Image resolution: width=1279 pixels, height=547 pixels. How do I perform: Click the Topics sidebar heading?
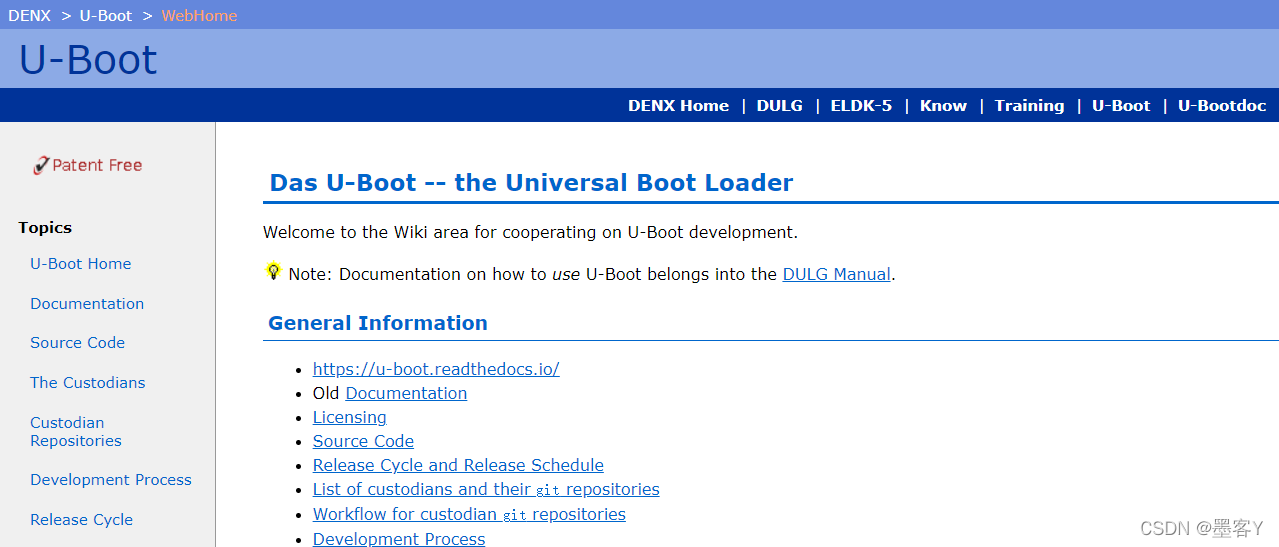(45, 227)
